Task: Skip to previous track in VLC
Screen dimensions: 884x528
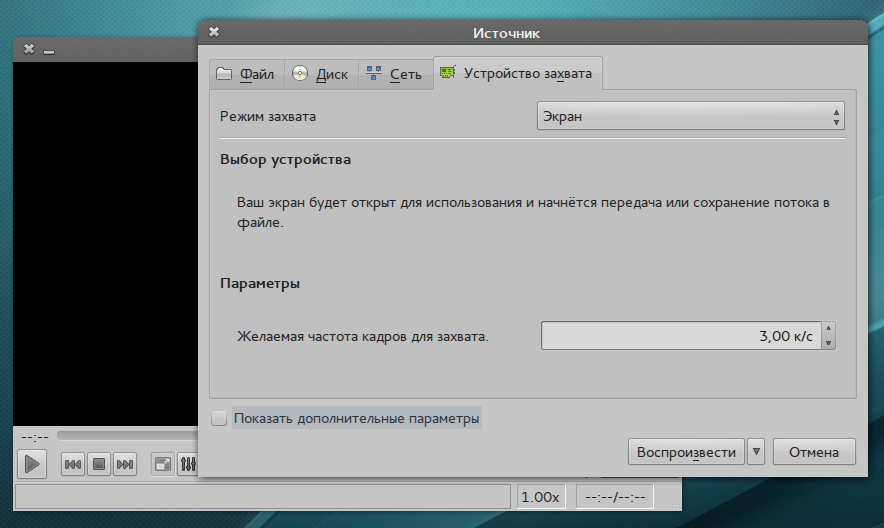Action: point(73,464)
